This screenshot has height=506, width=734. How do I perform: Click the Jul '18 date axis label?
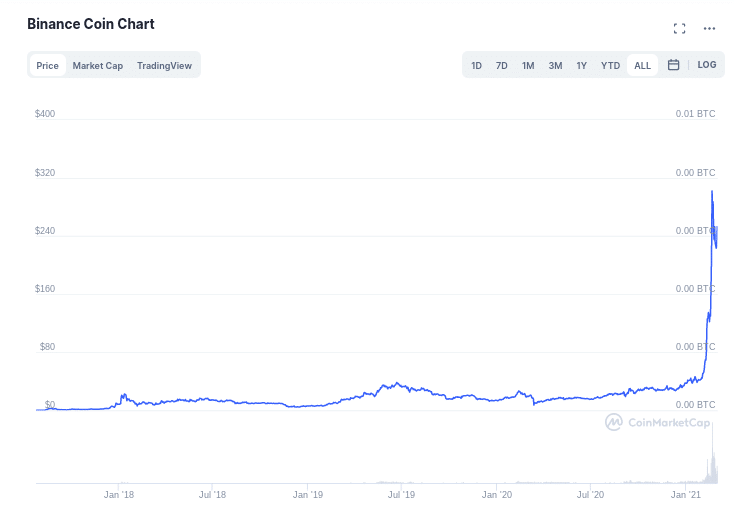tap(213, 495)
